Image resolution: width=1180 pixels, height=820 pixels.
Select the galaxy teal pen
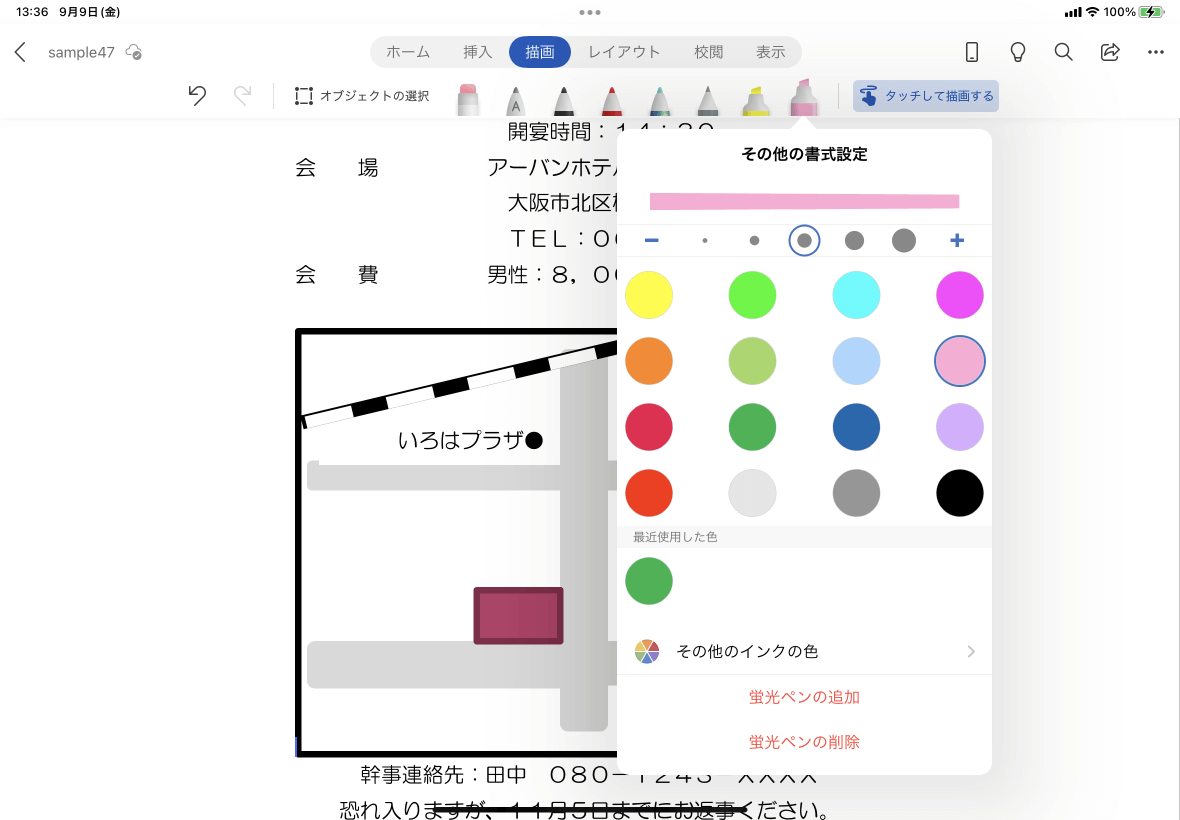[659, 100]
